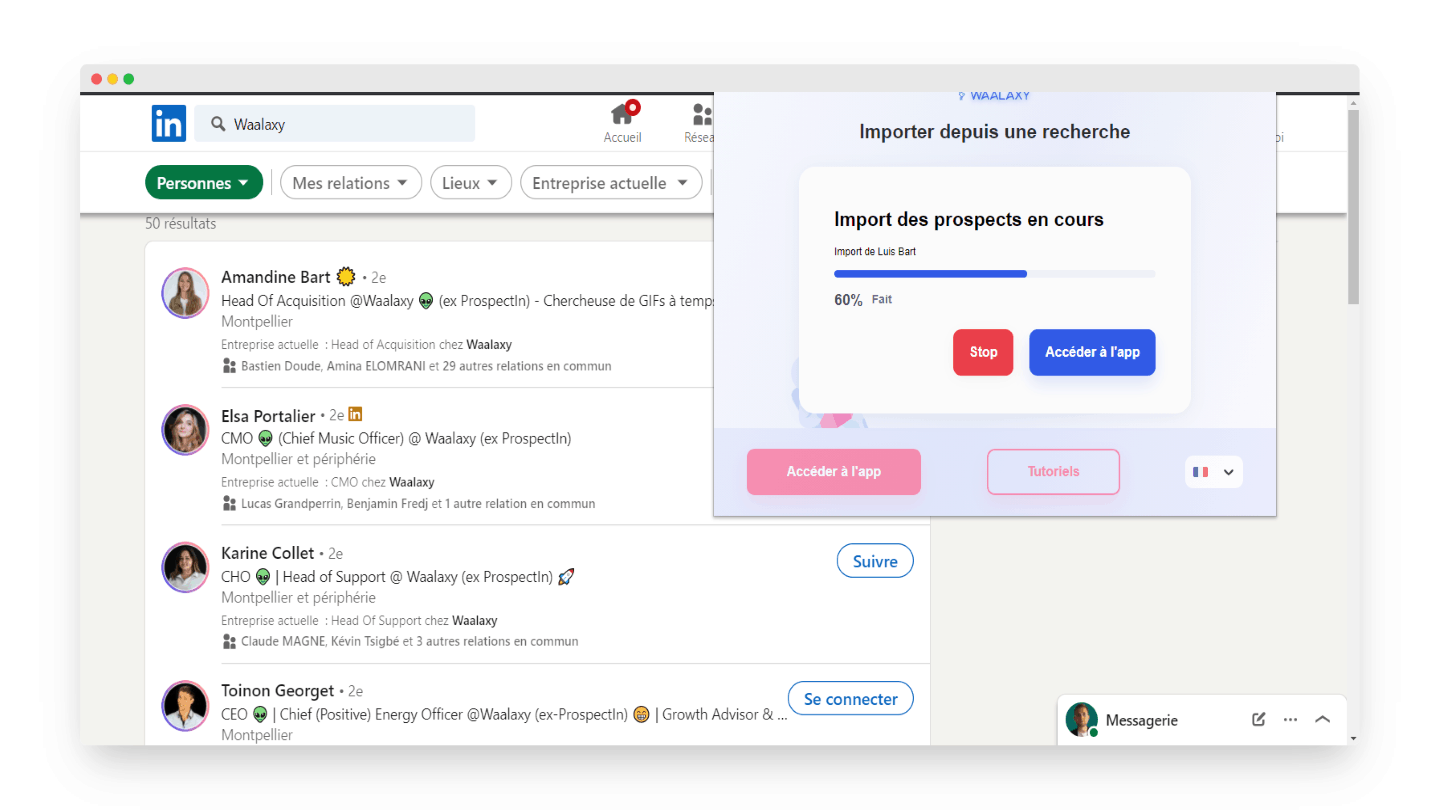Click the compose message icon in Messagerie
The height and width of the screenshot is (810, 1440).
click(1259, 719)
